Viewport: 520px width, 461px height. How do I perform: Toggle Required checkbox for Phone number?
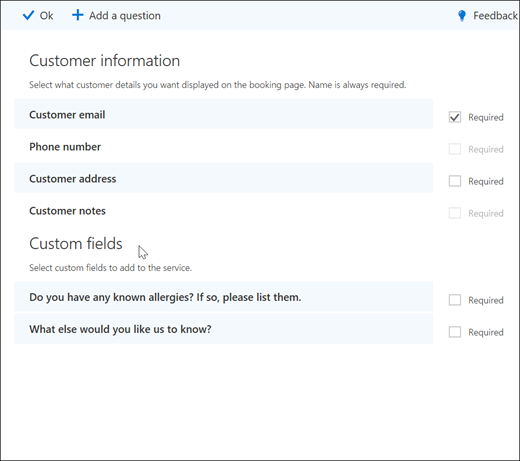coord(455,149)
